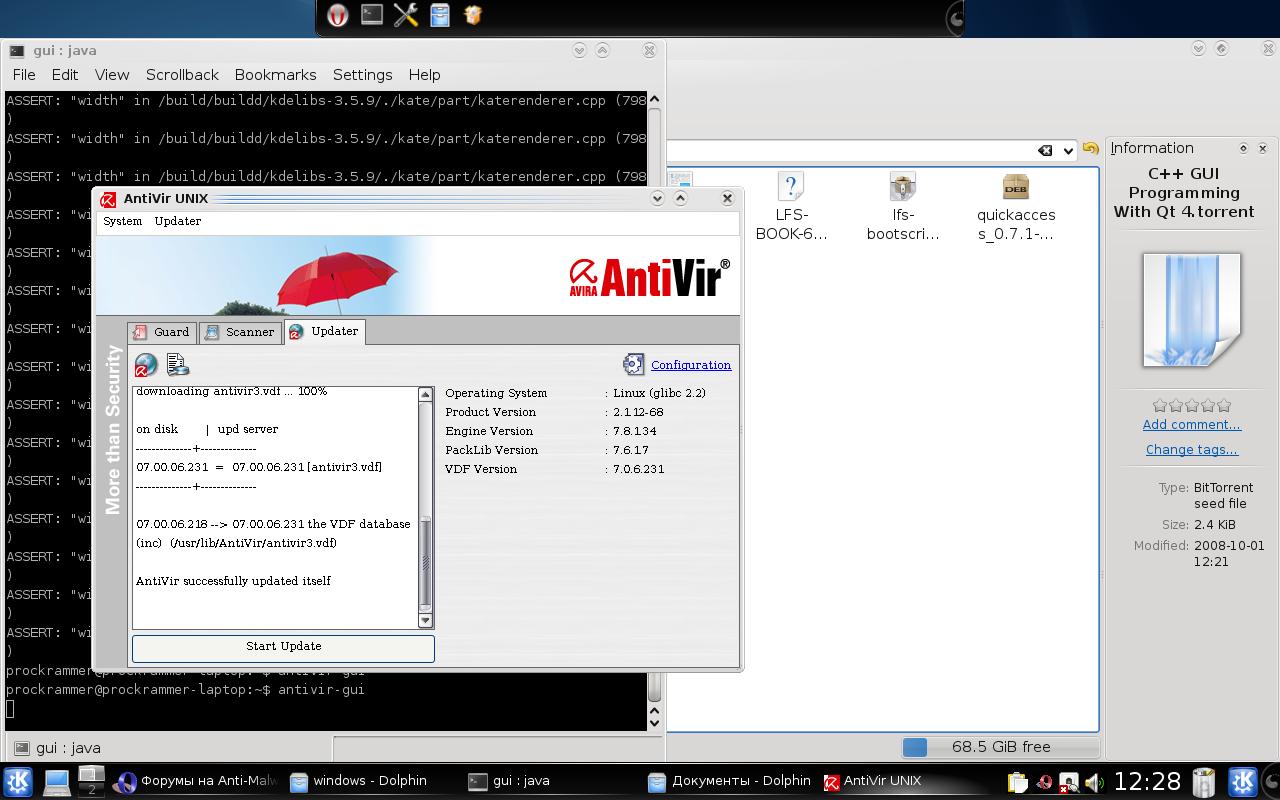Open the trash can in the taskbar
The width and height of the screenshot is (1280, 800).
coord(1204,782)
